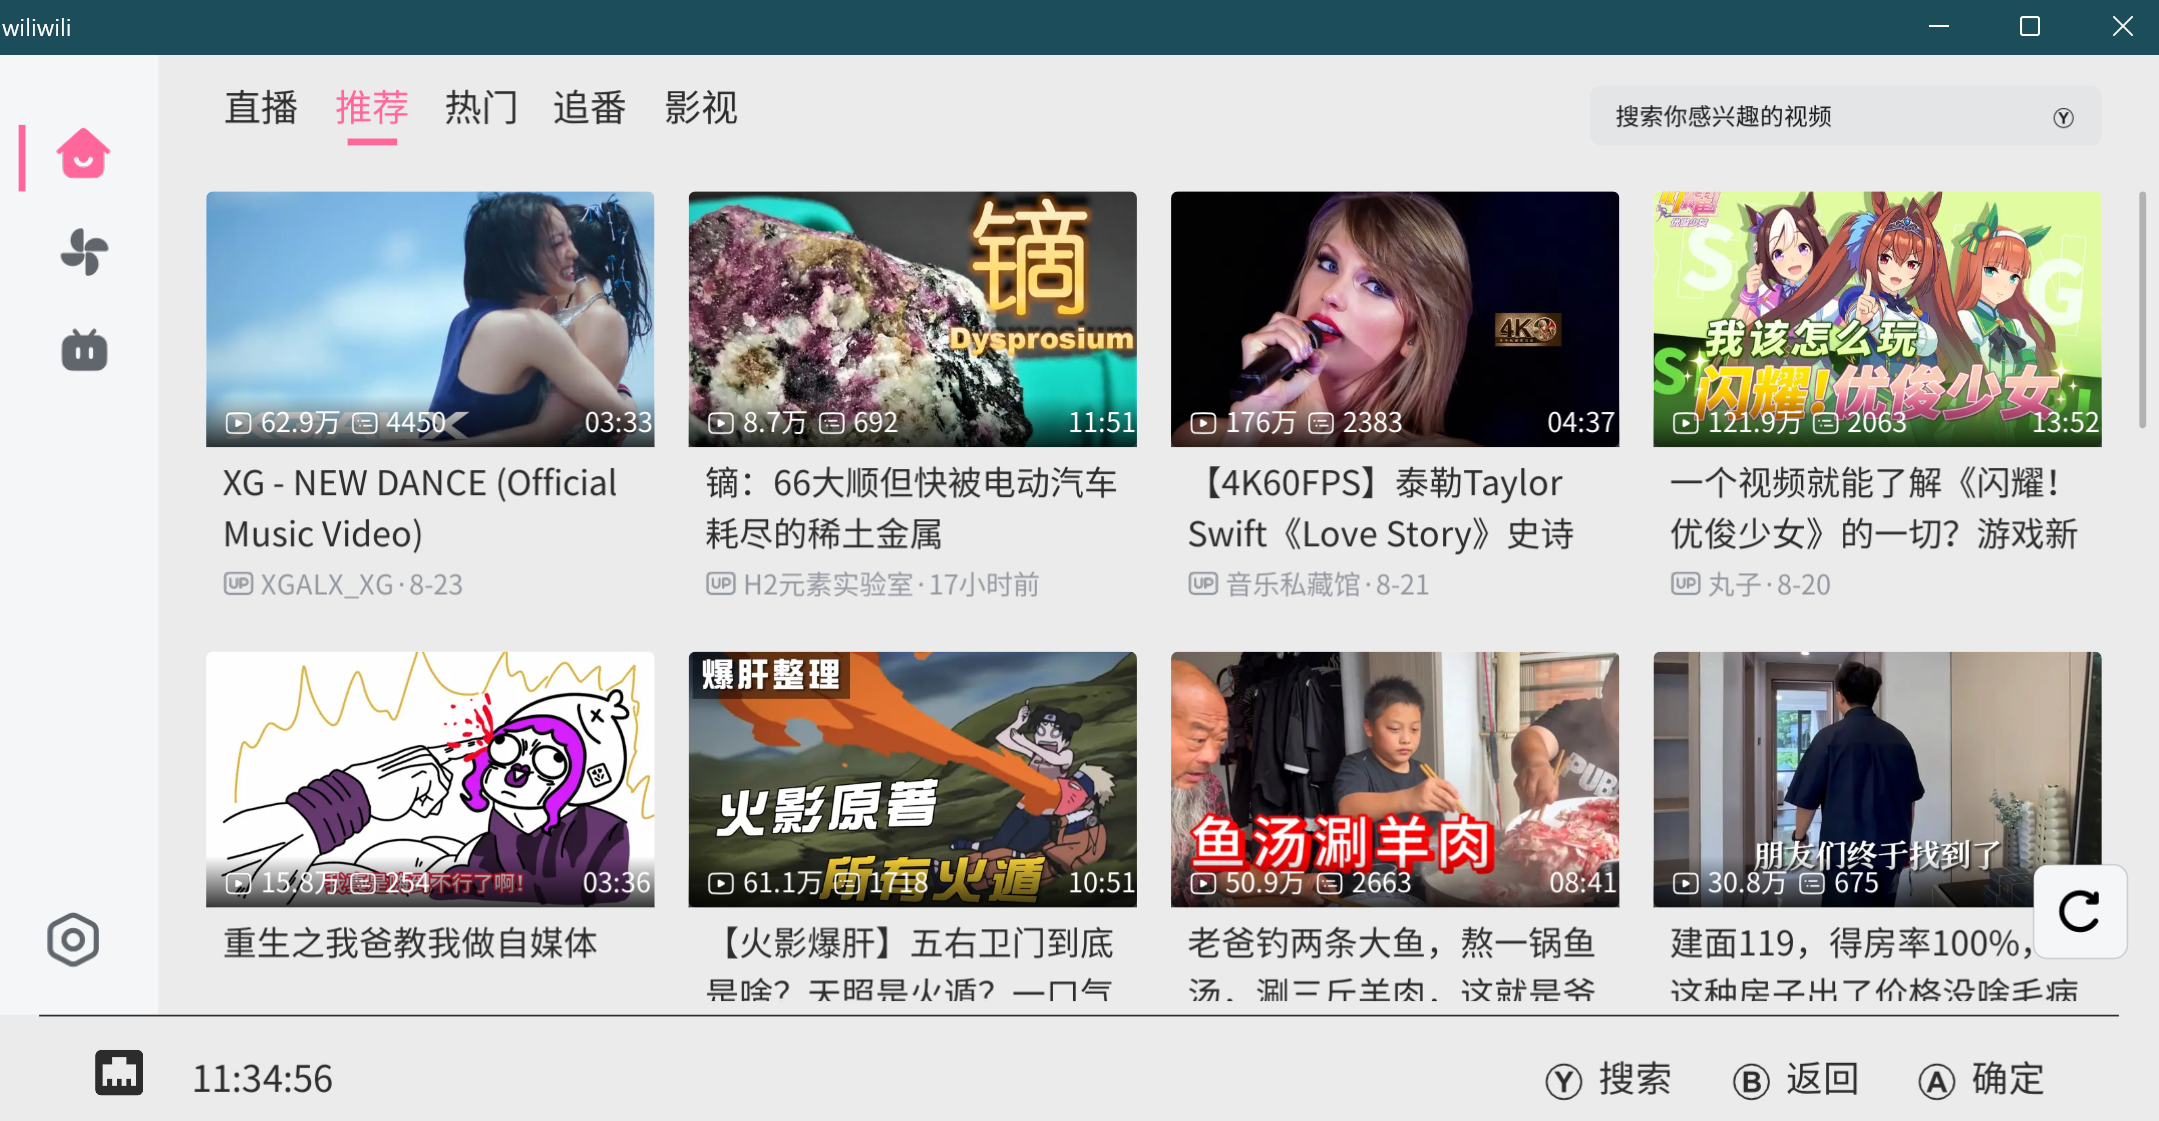
Task: Click duration 08:41 on 鱼汤涮羊肉 video
Action: click(1583, 883)
